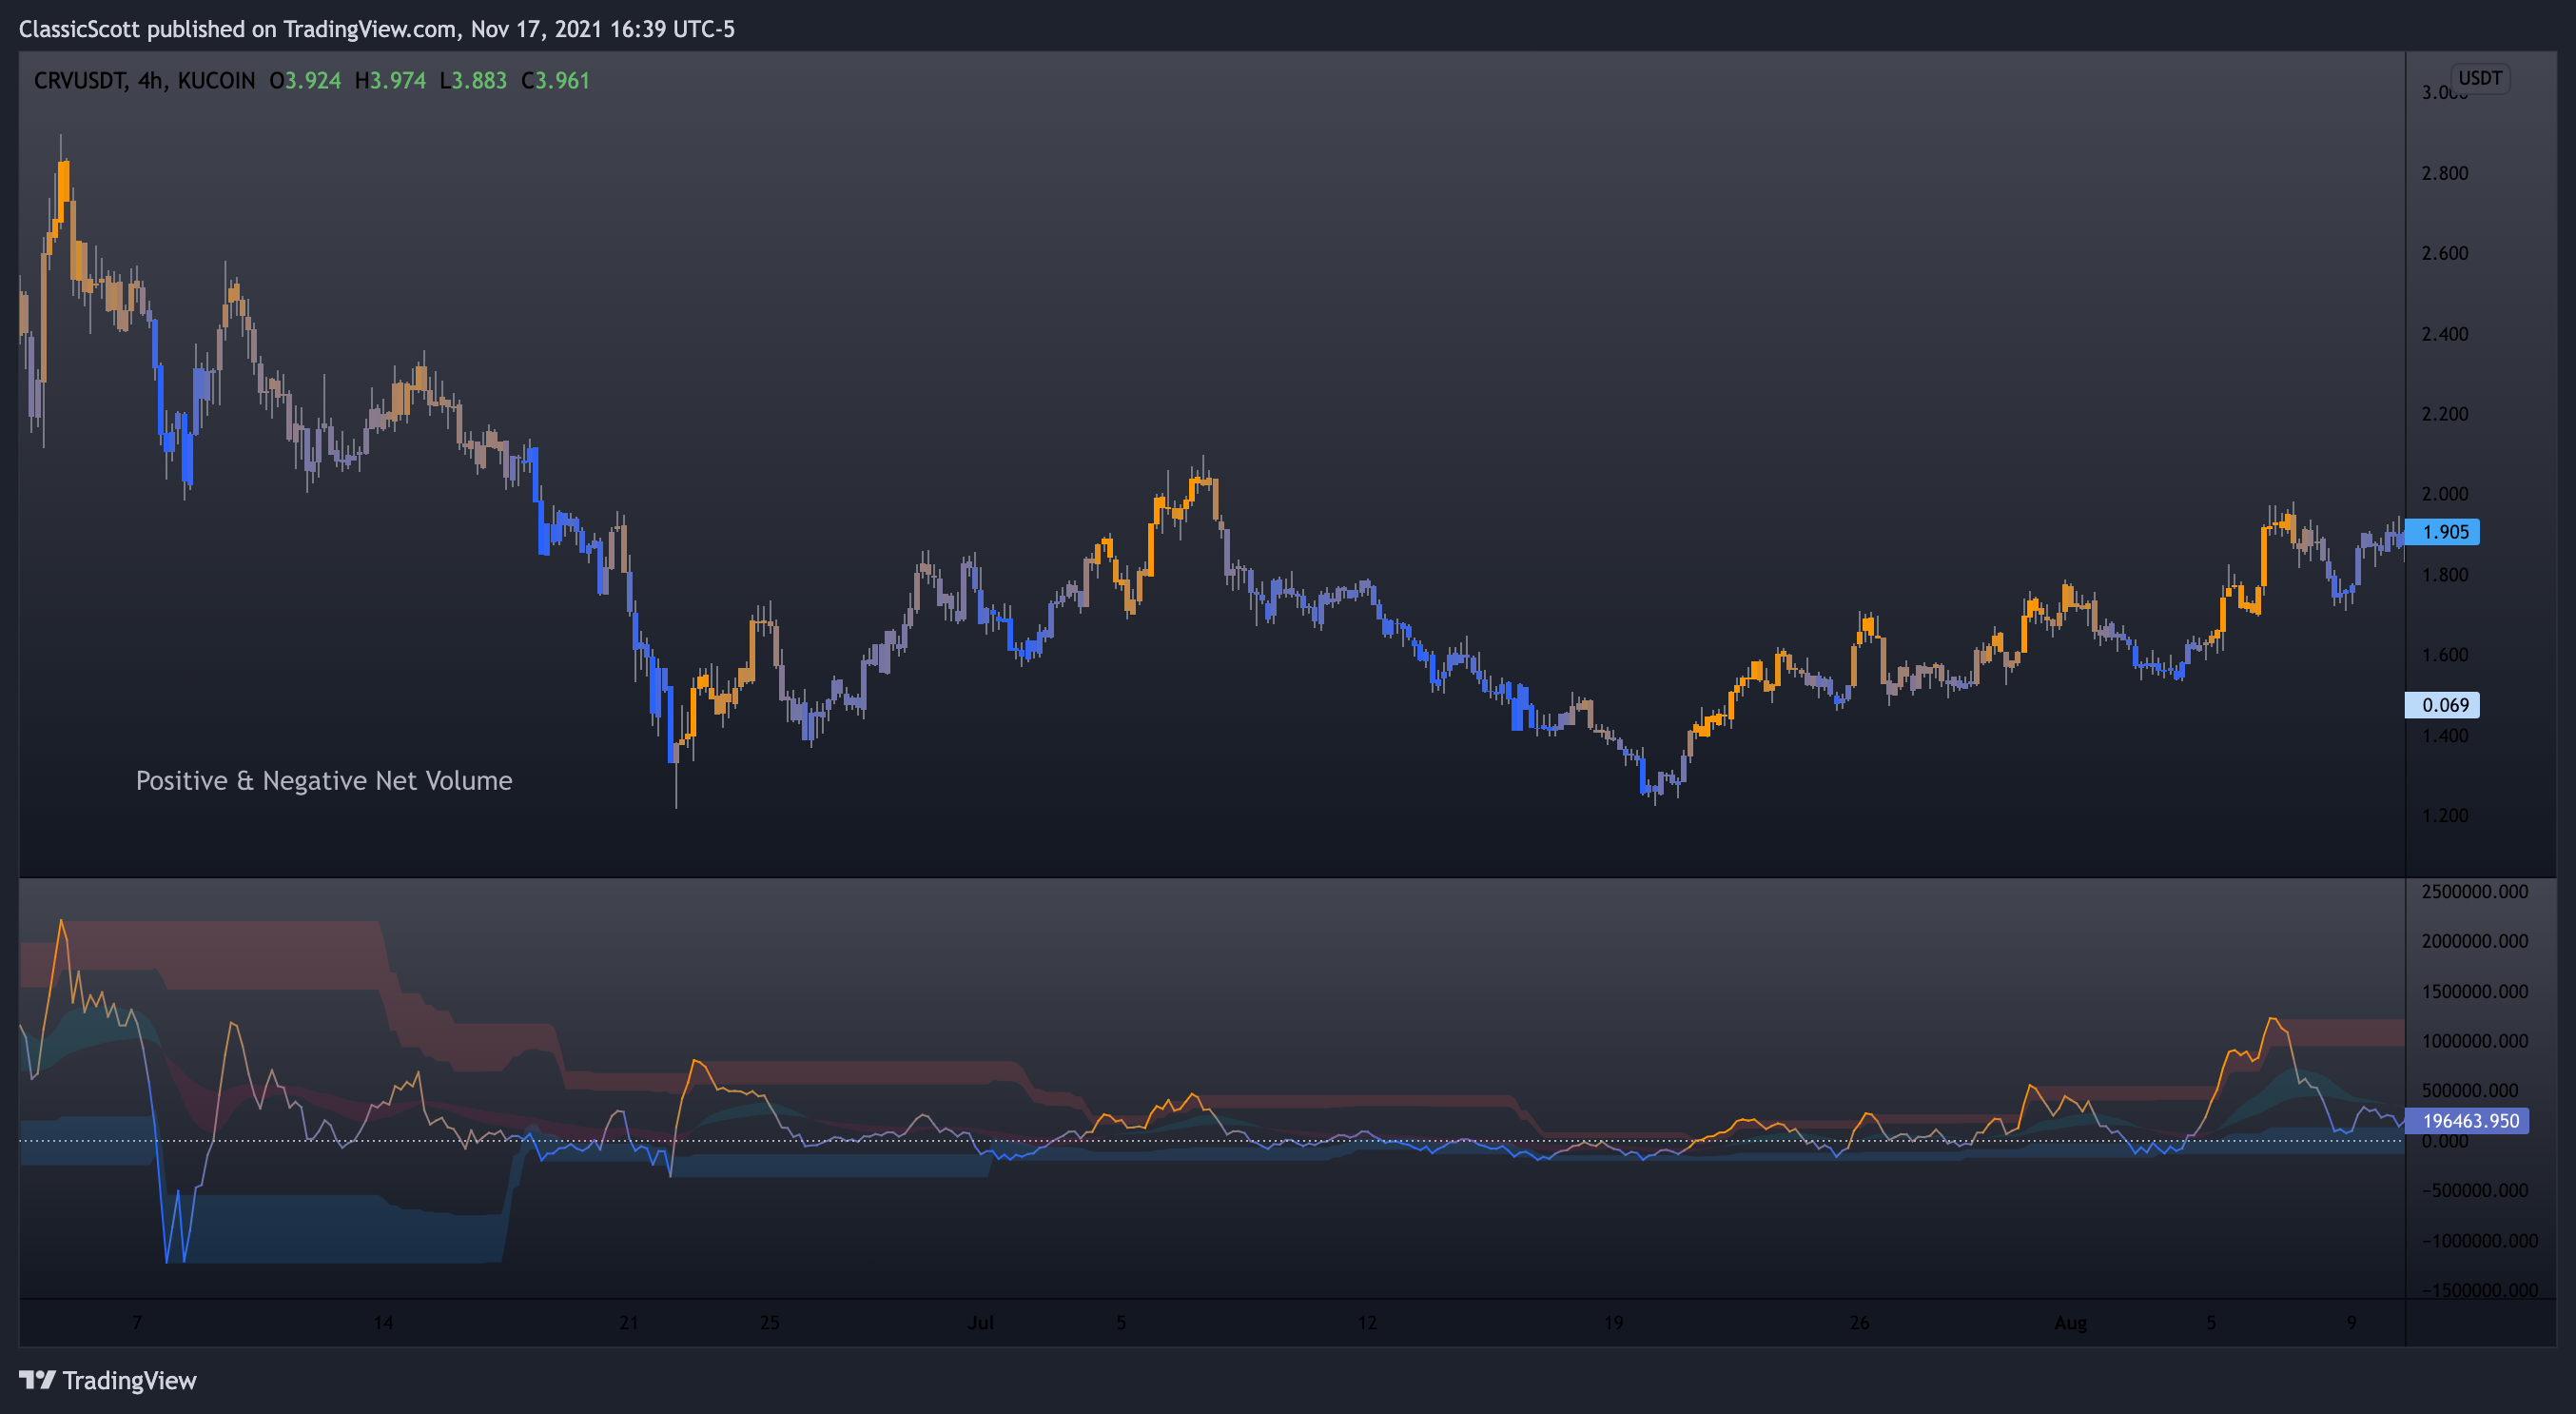Viewport: 2576px width, 1414px height.
Task: Click the 1000000.000 volume axis tick
Action: (x=2474, y=1041)
